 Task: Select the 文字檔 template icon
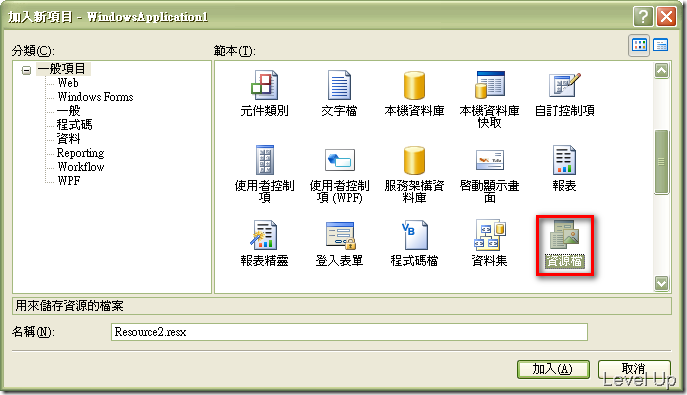pyautogui.click(x=339, y=85)
